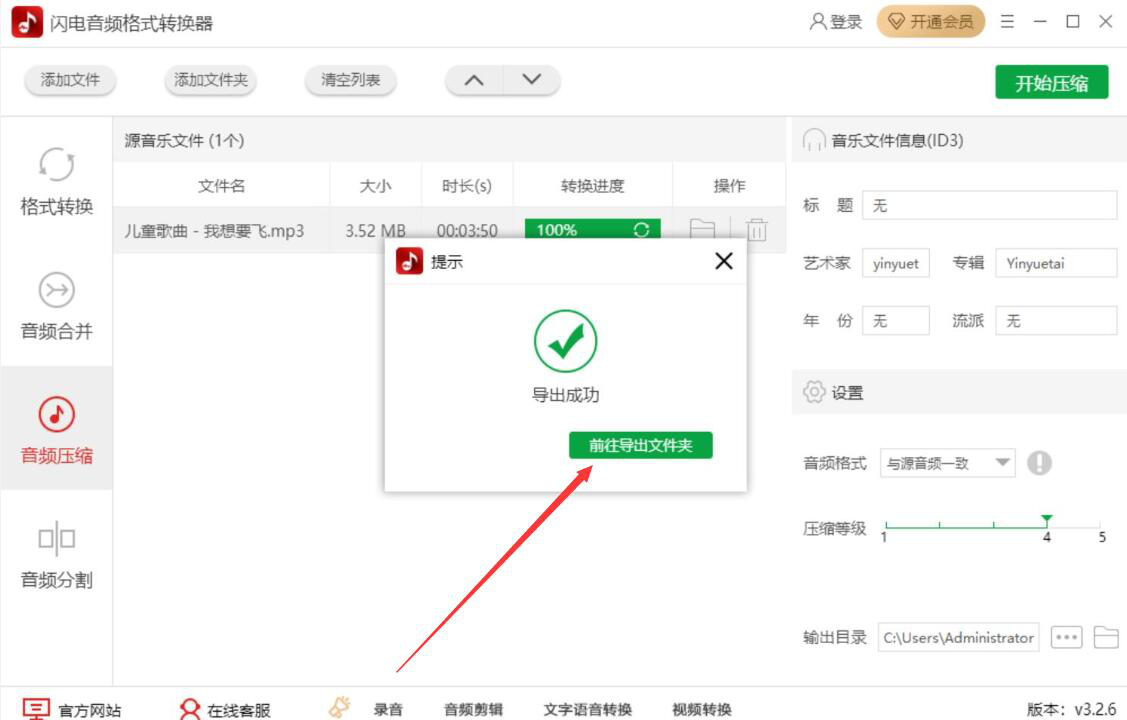The width and height of the screenshot is (1127, 720).
Task: Set compression level slider to 1
Action: tap(886, 526)
